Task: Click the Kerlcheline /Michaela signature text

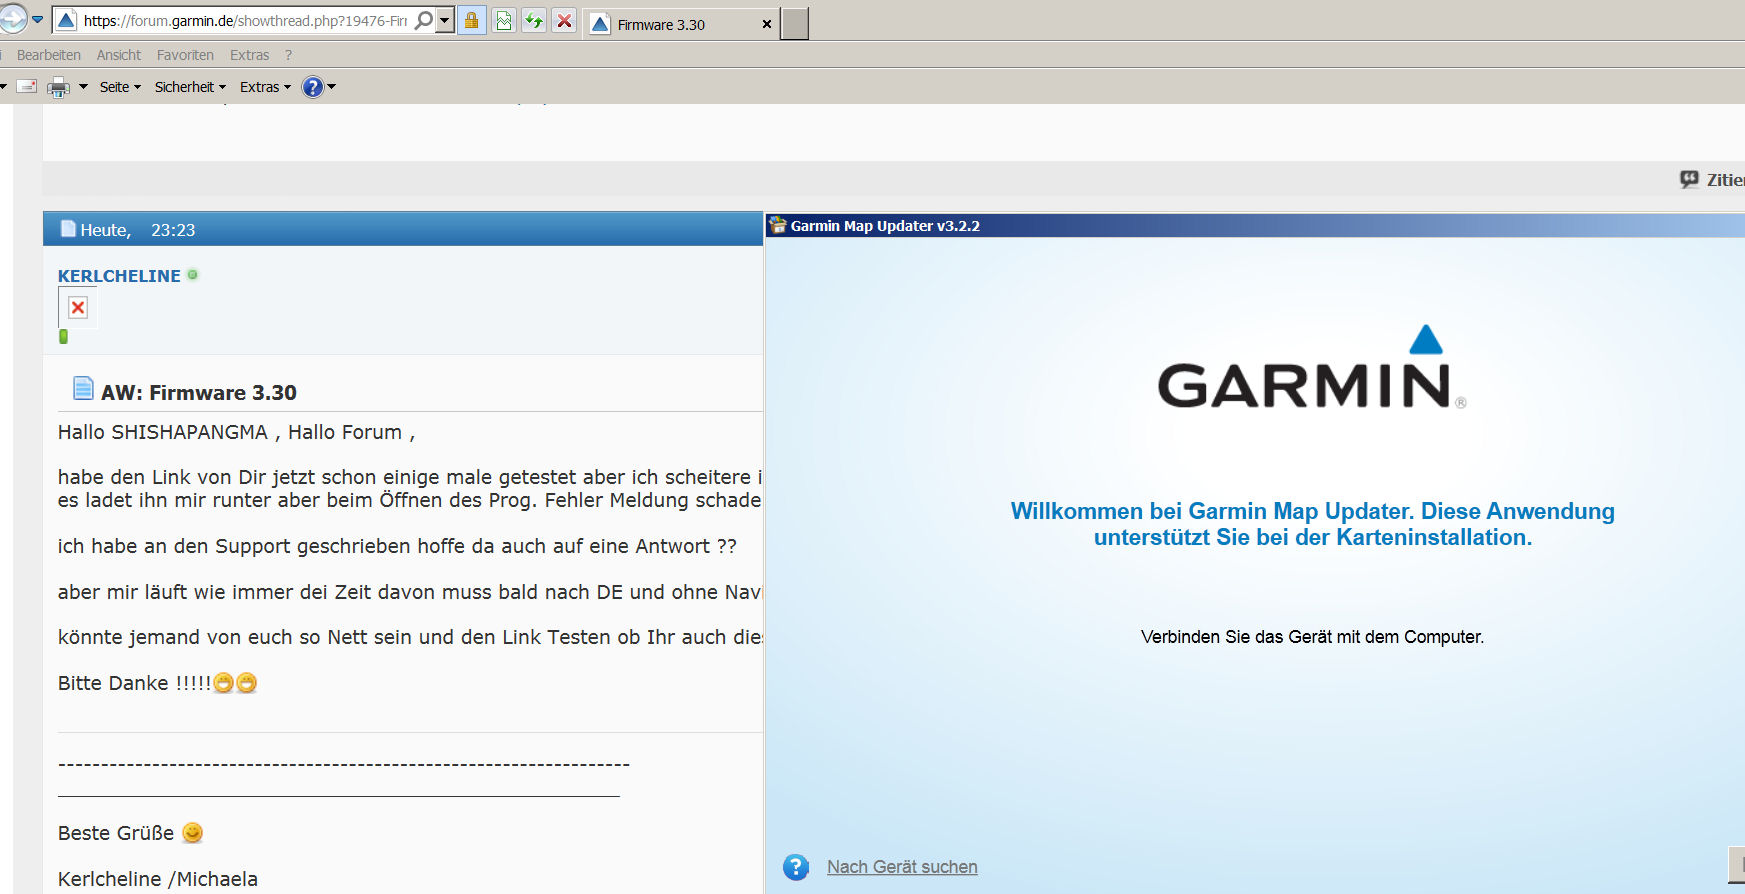Action: pos(158,879)
